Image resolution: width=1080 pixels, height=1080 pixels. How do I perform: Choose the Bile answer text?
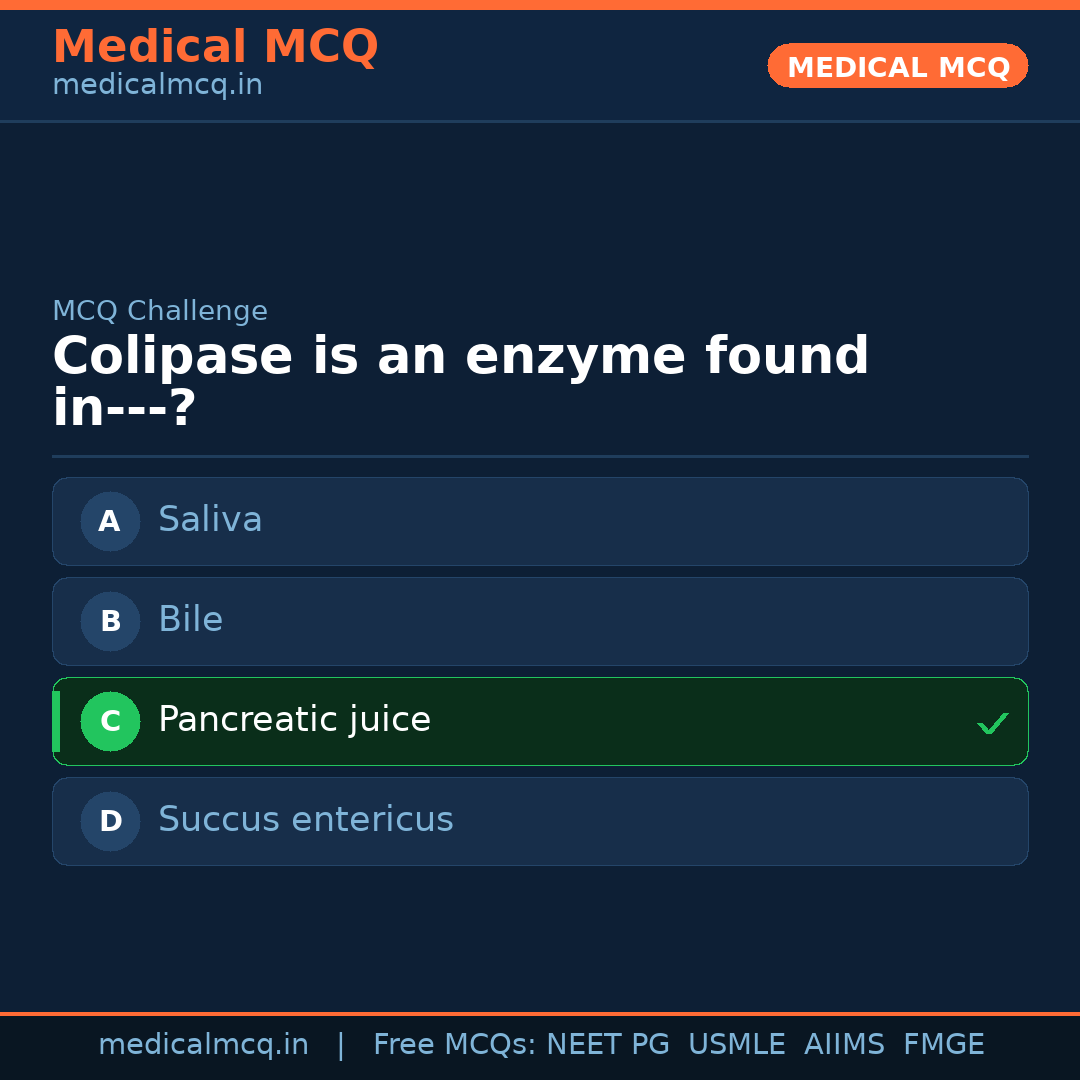[190, 620]
